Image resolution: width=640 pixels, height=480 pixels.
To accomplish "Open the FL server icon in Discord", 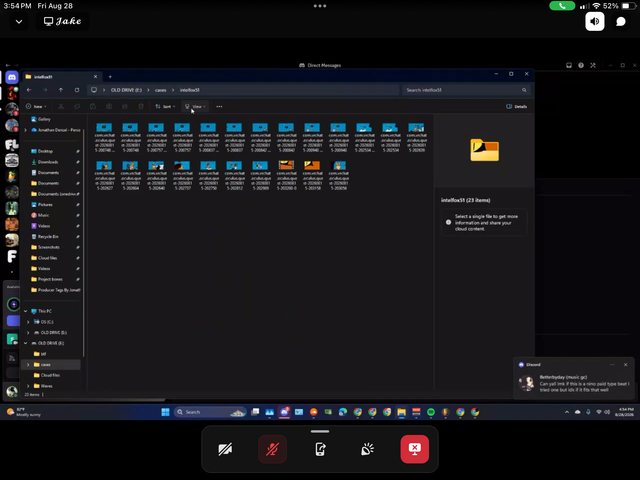I will point(12,144).
